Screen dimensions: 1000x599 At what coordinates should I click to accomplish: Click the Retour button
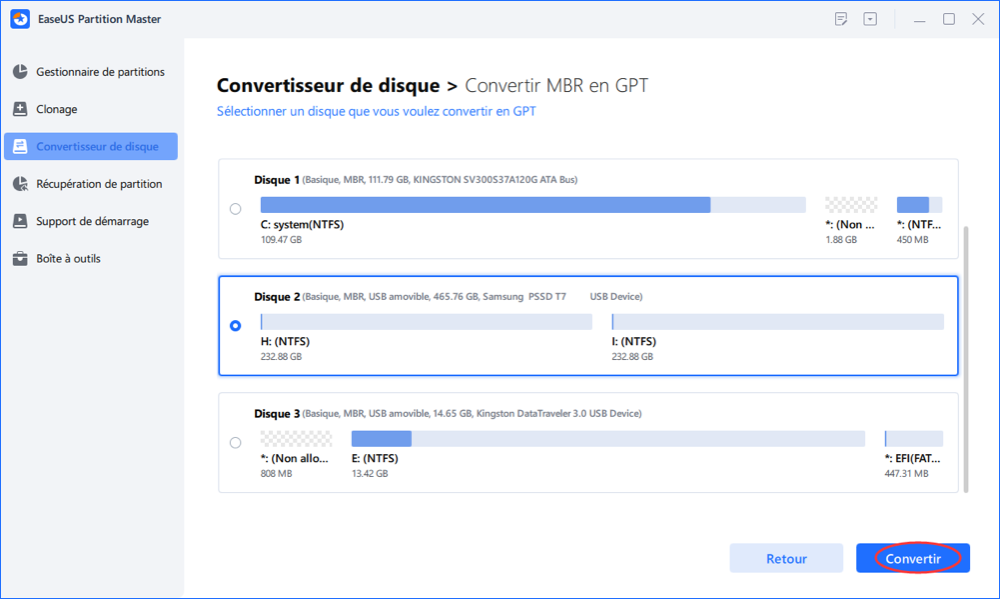tap(786, 559)
